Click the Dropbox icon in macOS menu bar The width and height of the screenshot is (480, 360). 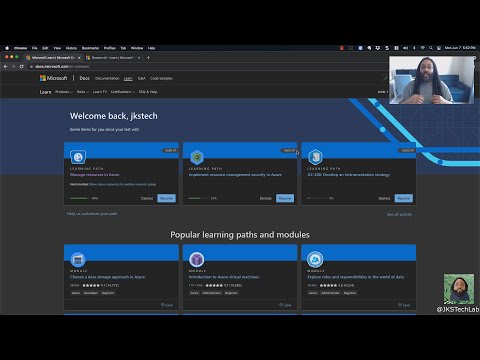pos(378,48)
